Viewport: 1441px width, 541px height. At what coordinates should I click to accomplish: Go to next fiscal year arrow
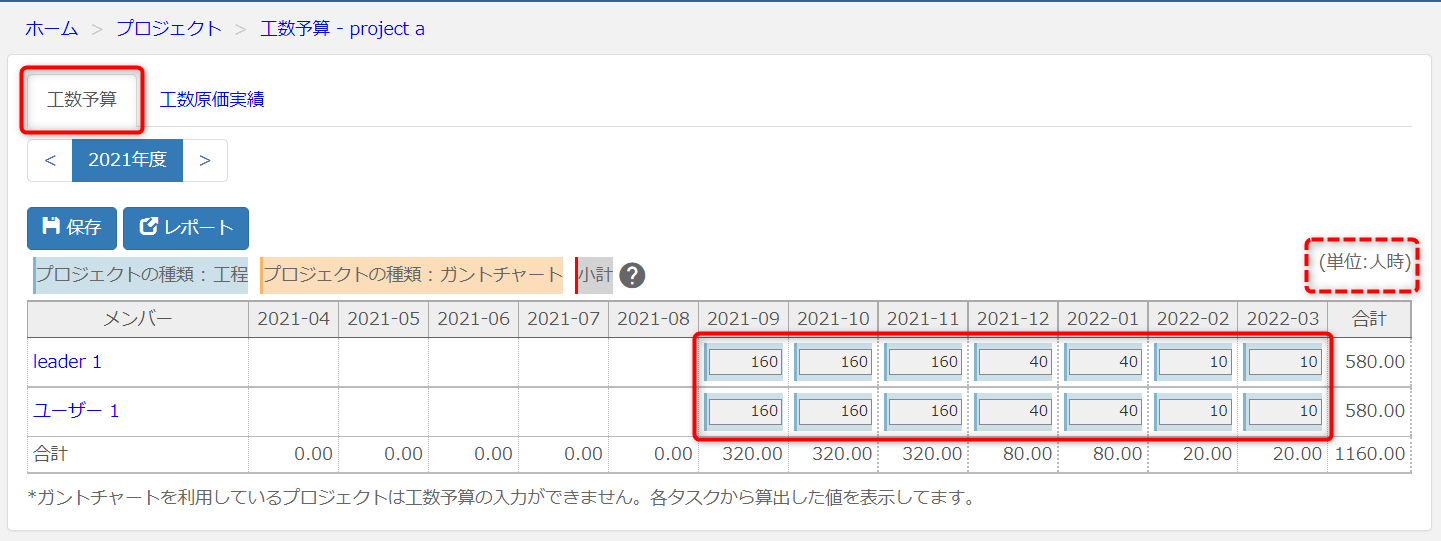(x=205, y=160)
